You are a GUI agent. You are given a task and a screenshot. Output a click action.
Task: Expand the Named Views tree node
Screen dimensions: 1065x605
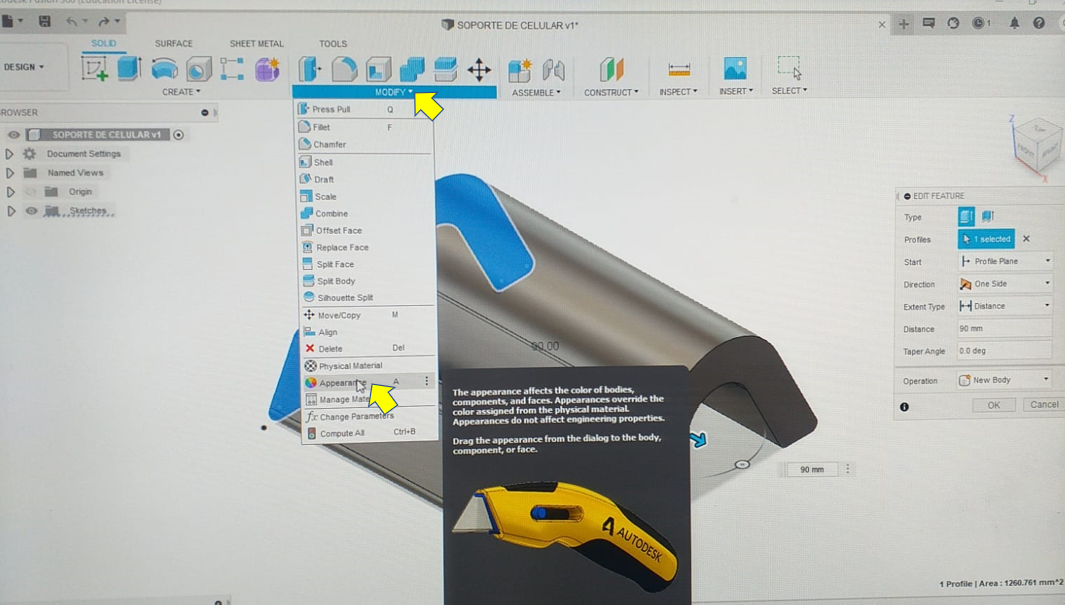coord(10,173)
